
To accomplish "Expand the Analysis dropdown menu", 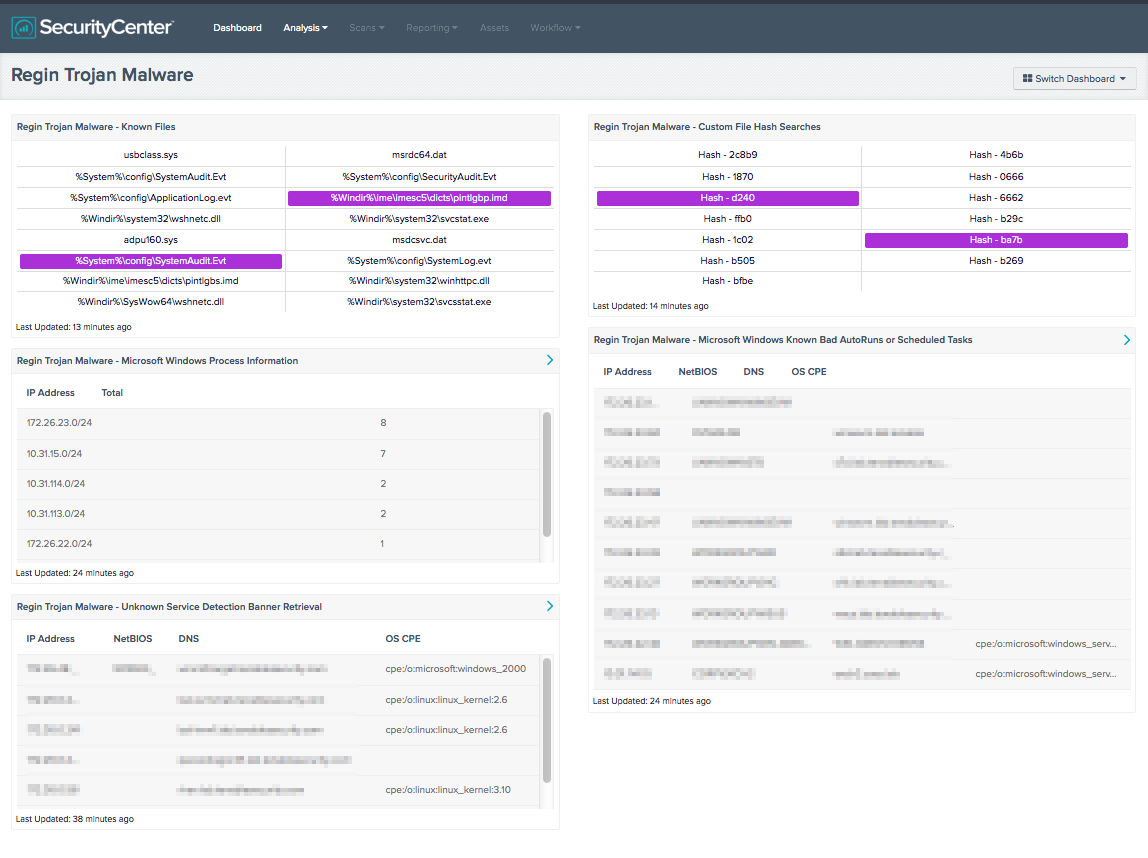I will pyautogui.click(x=305, y=28).
